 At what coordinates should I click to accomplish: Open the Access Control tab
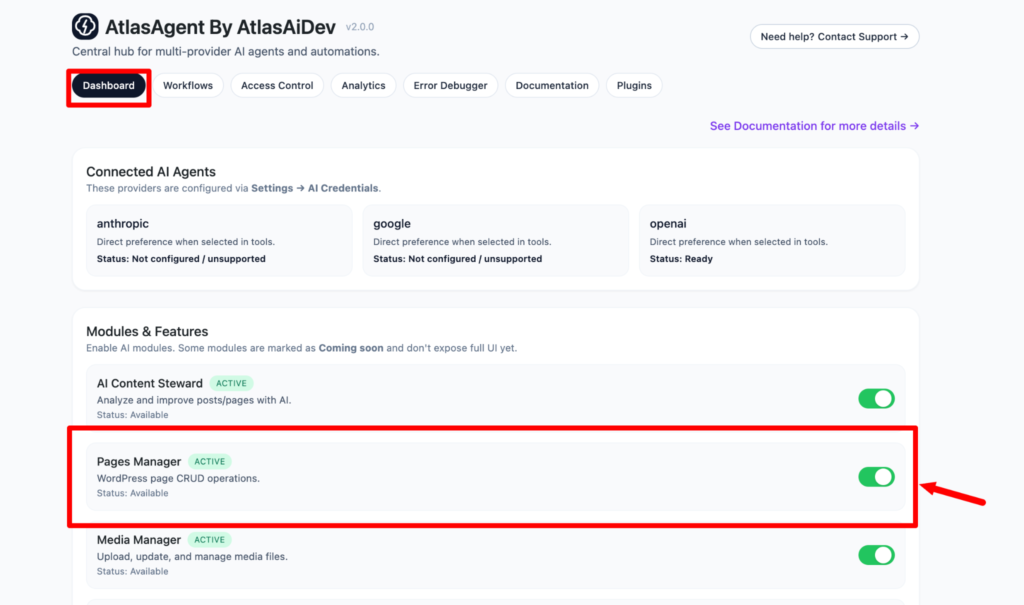point(277,86)
